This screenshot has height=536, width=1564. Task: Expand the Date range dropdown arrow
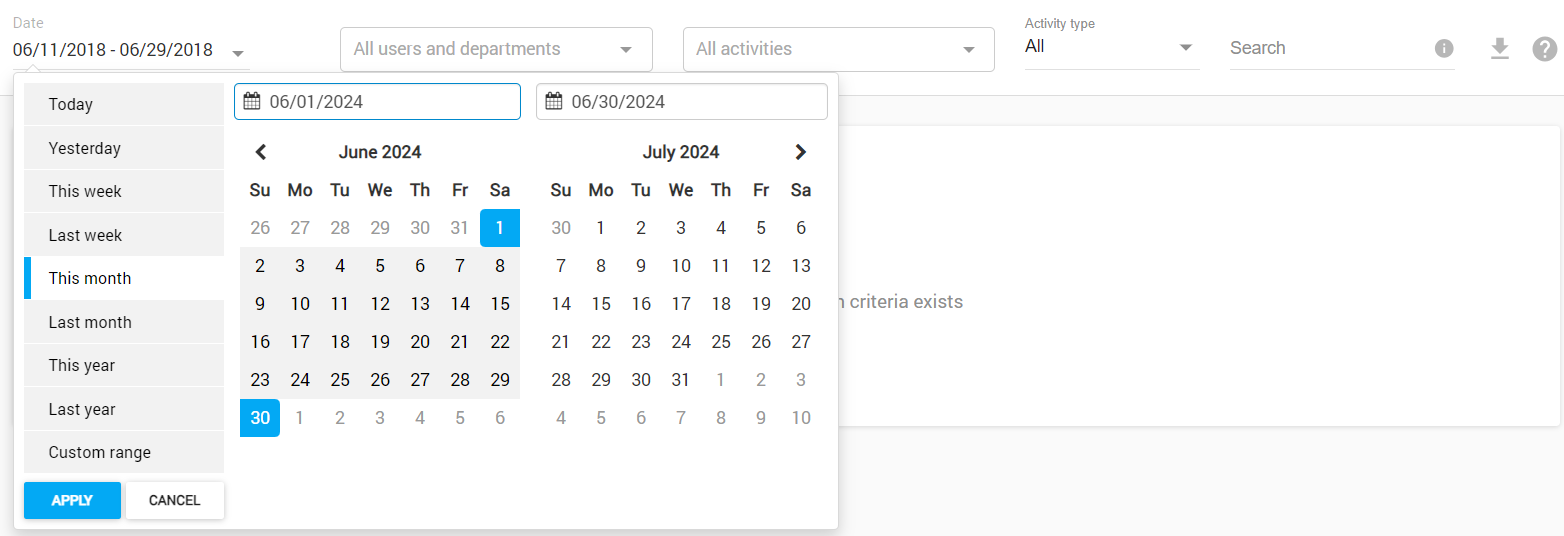[238, 53]
